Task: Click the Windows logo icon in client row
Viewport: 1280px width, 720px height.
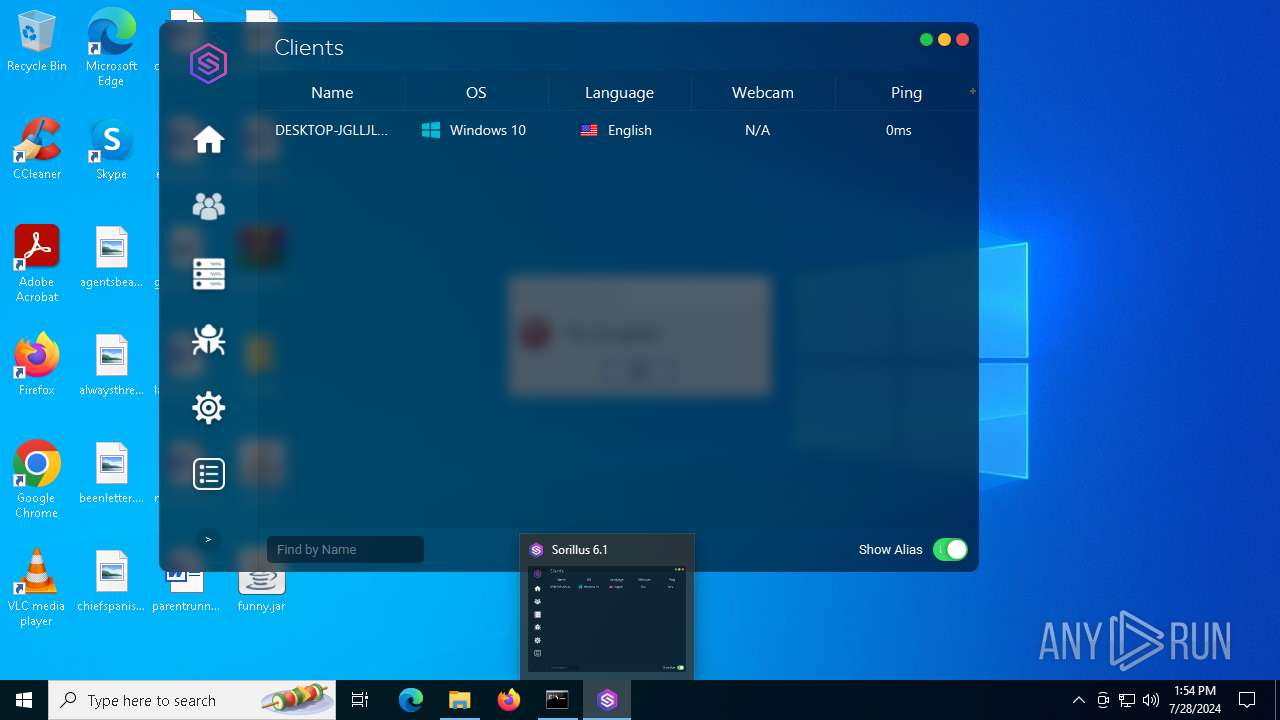Action: tap(431, 130)
